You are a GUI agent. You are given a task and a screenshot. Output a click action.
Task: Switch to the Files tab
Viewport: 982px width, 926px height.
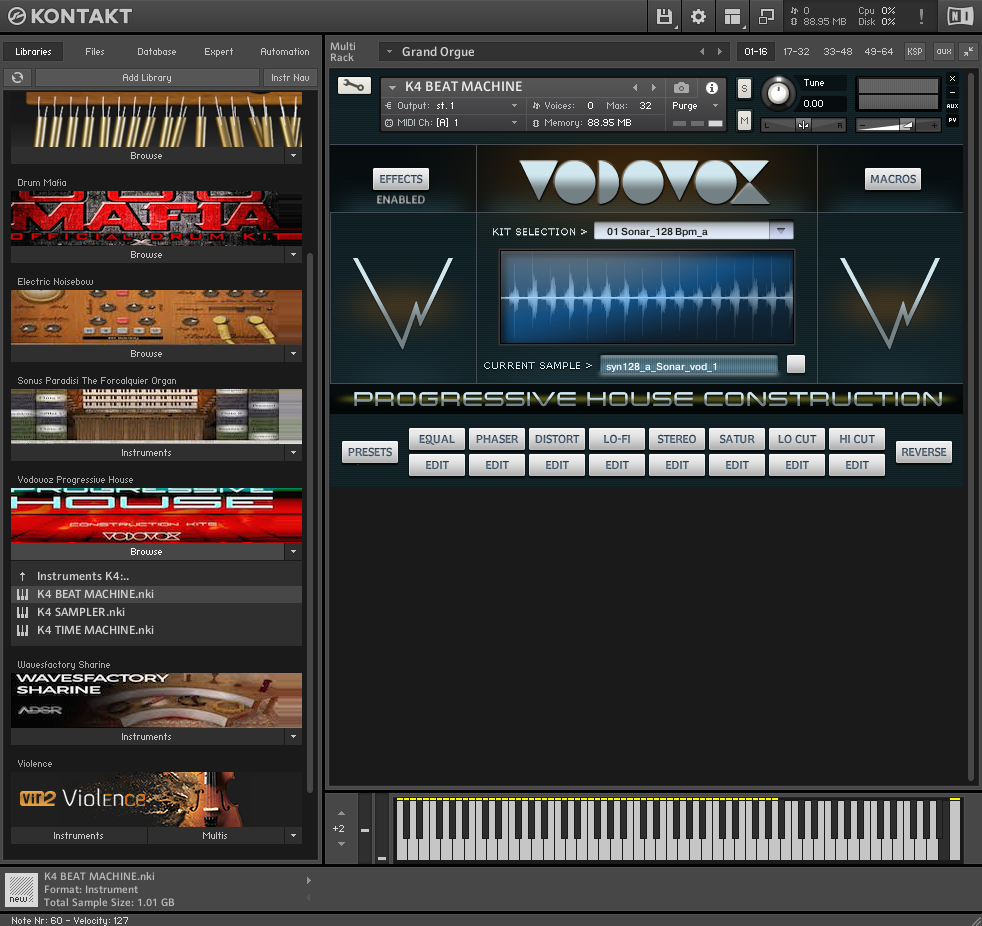click(95, 52)
